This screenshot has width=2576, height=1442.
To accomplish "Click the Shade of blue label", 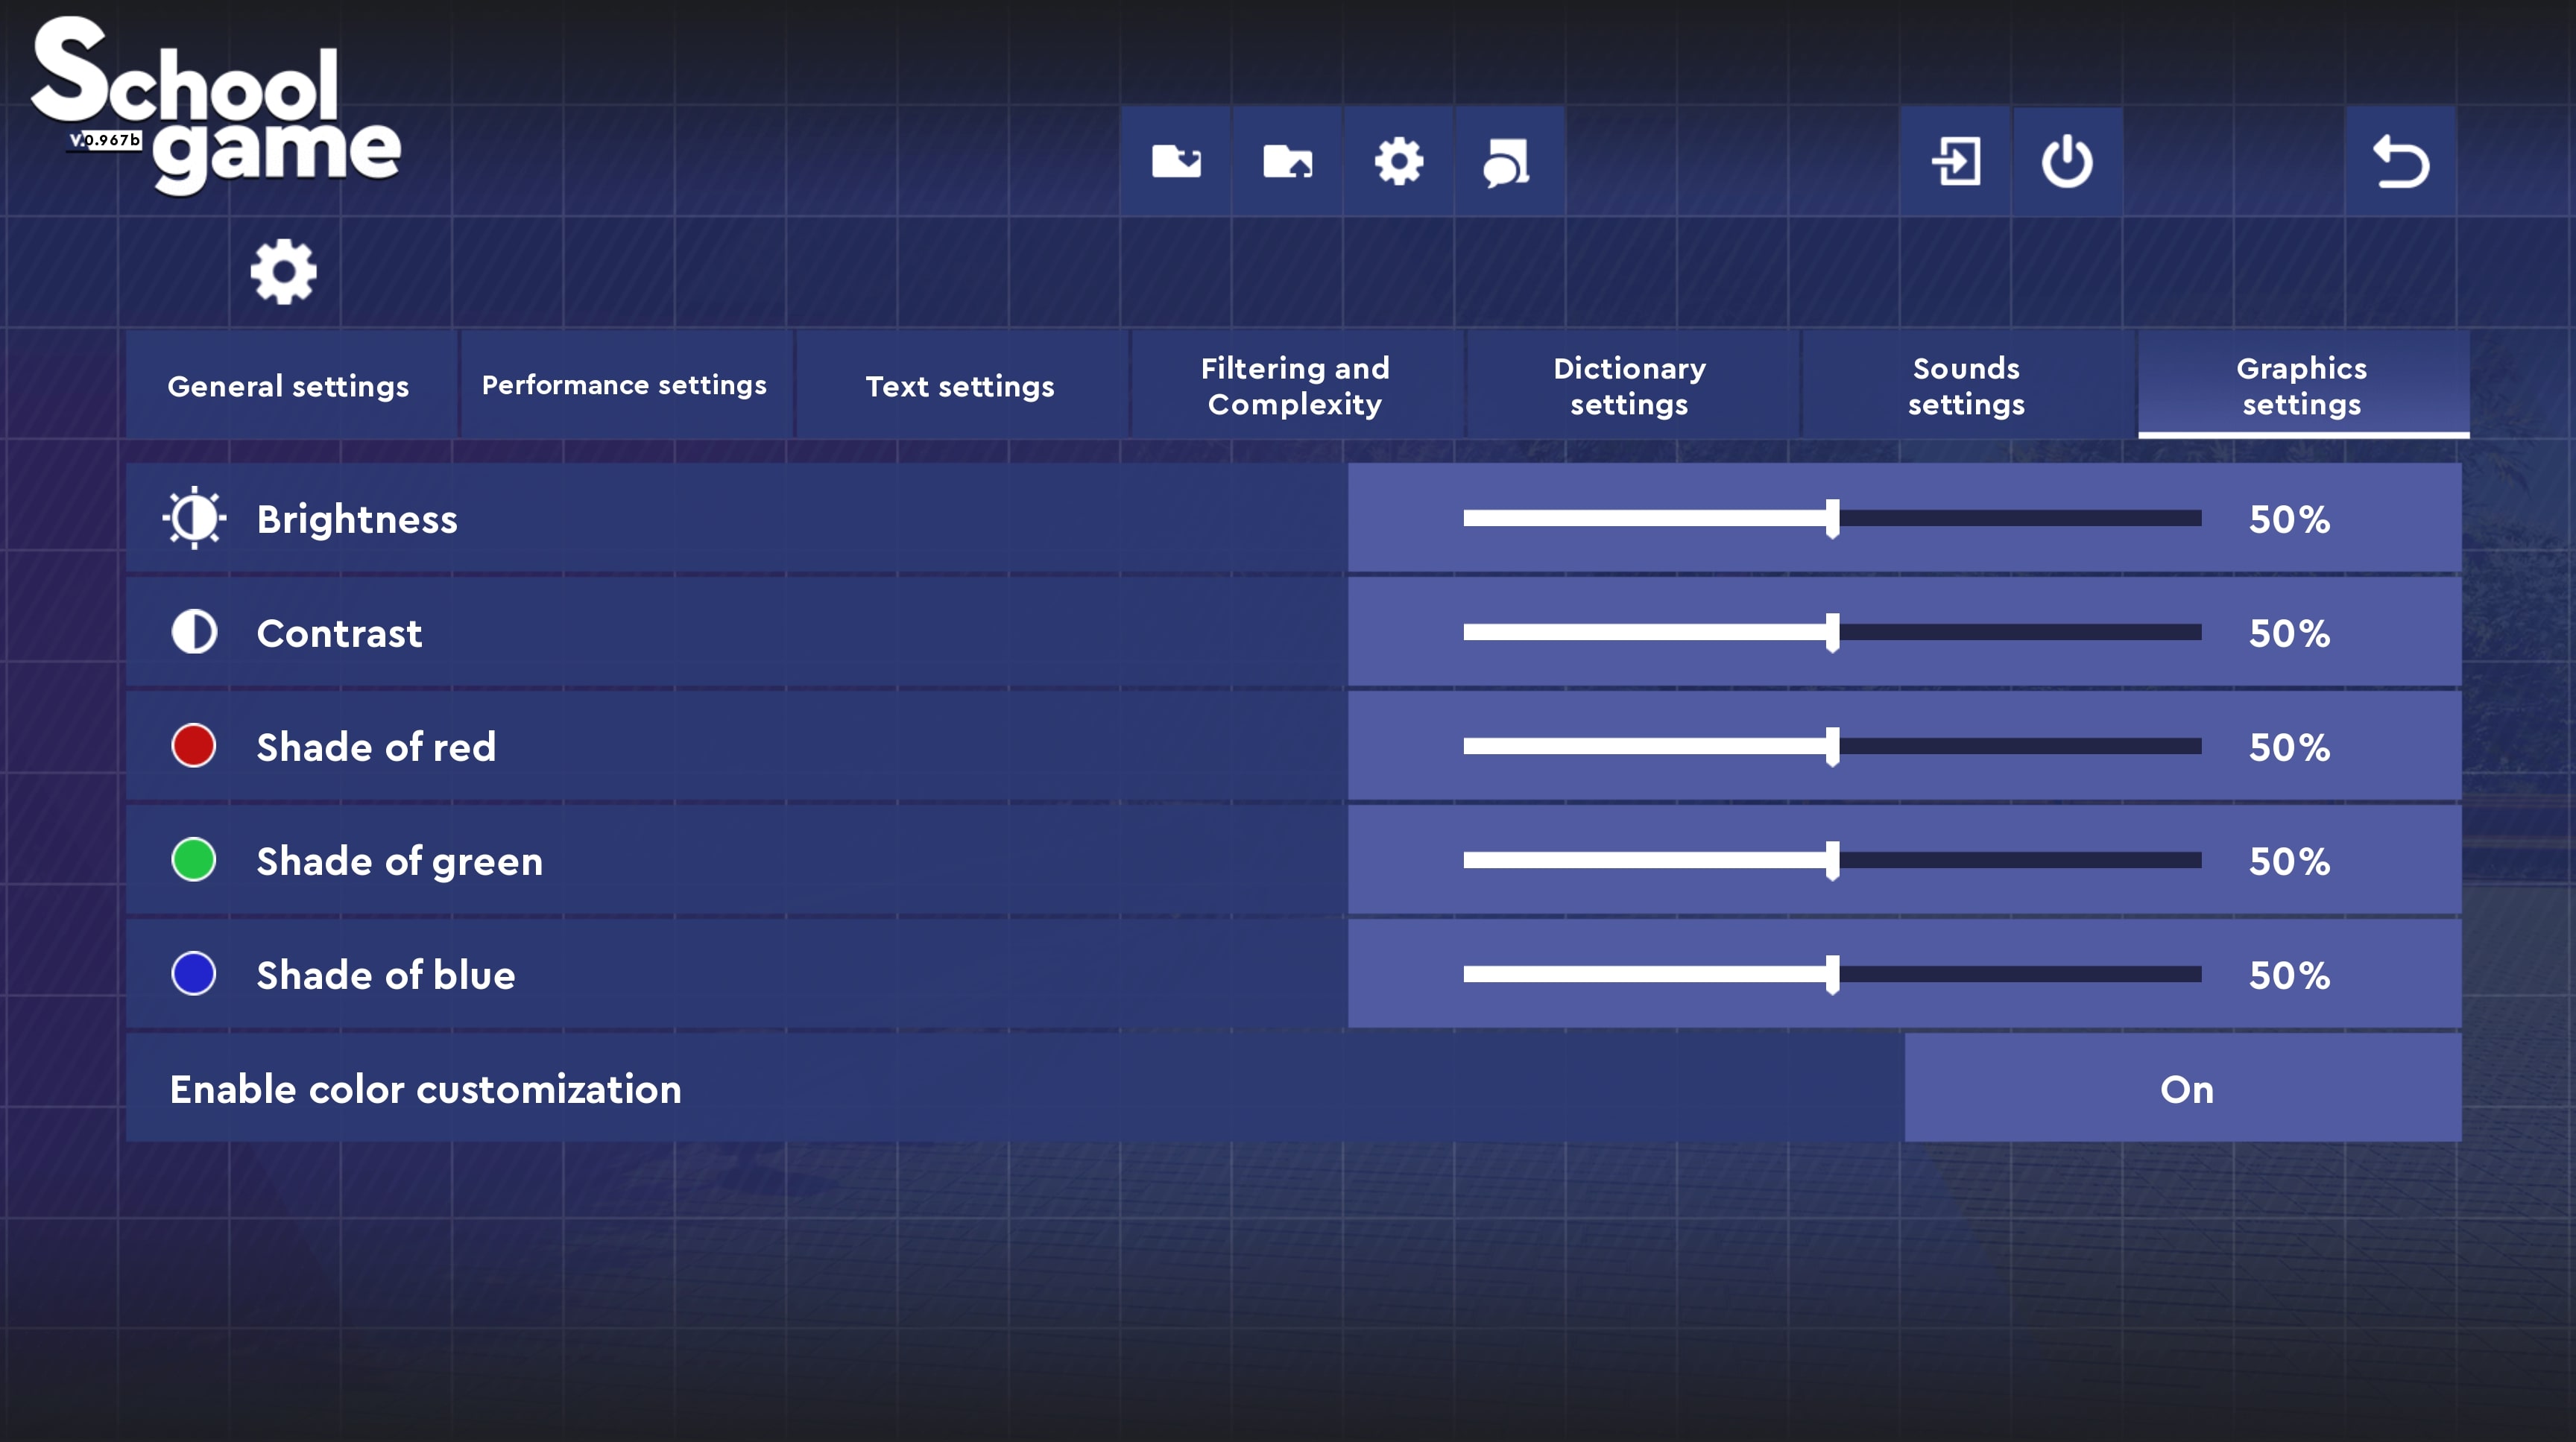I will coord(386,975).
